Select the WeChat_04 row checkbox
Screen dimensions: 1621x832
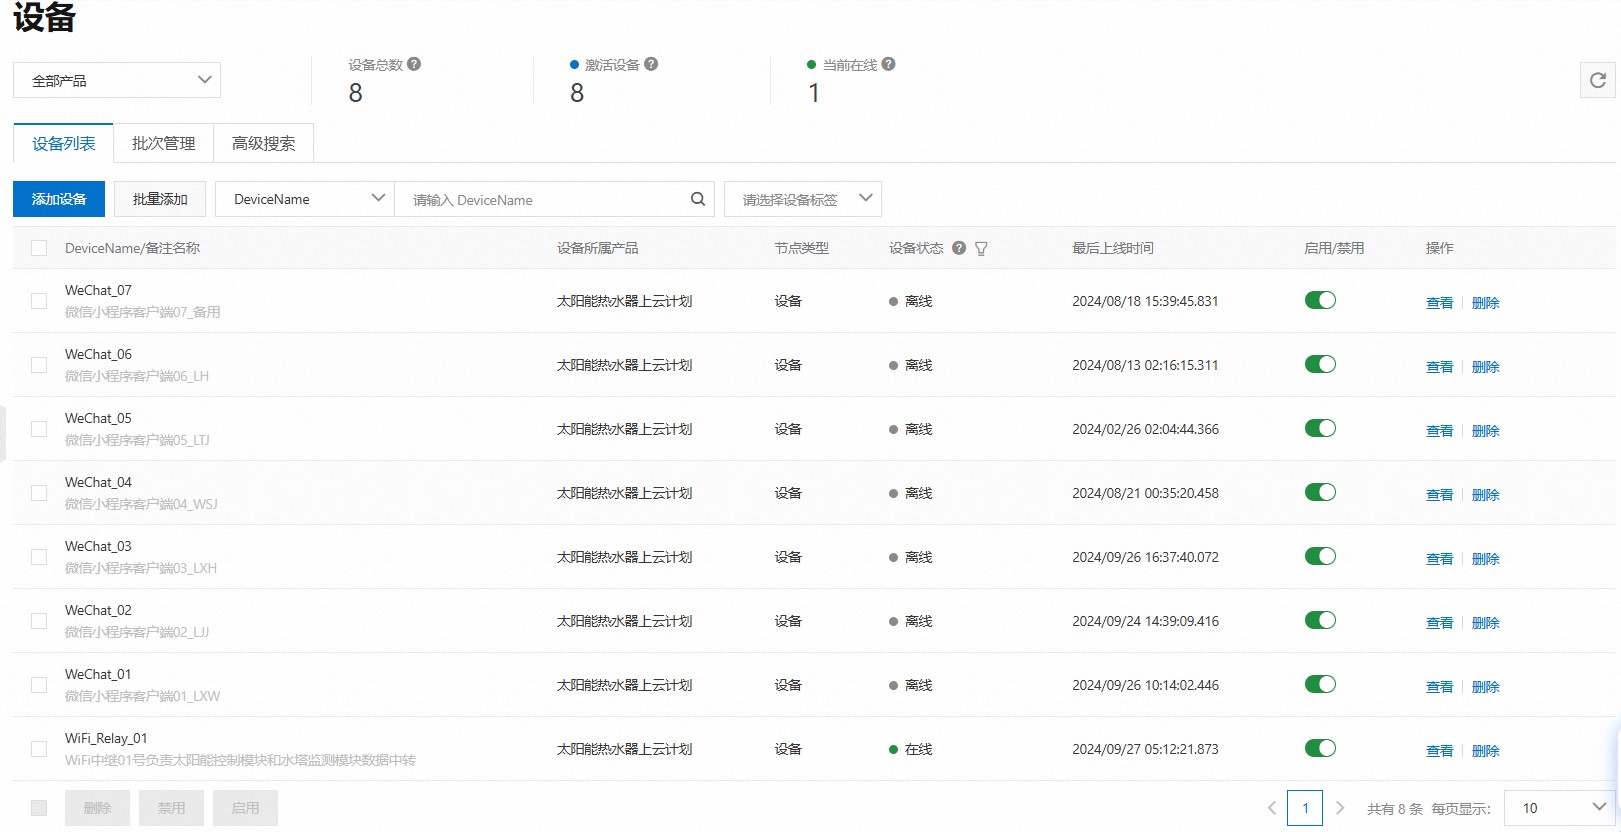[39, 493]
